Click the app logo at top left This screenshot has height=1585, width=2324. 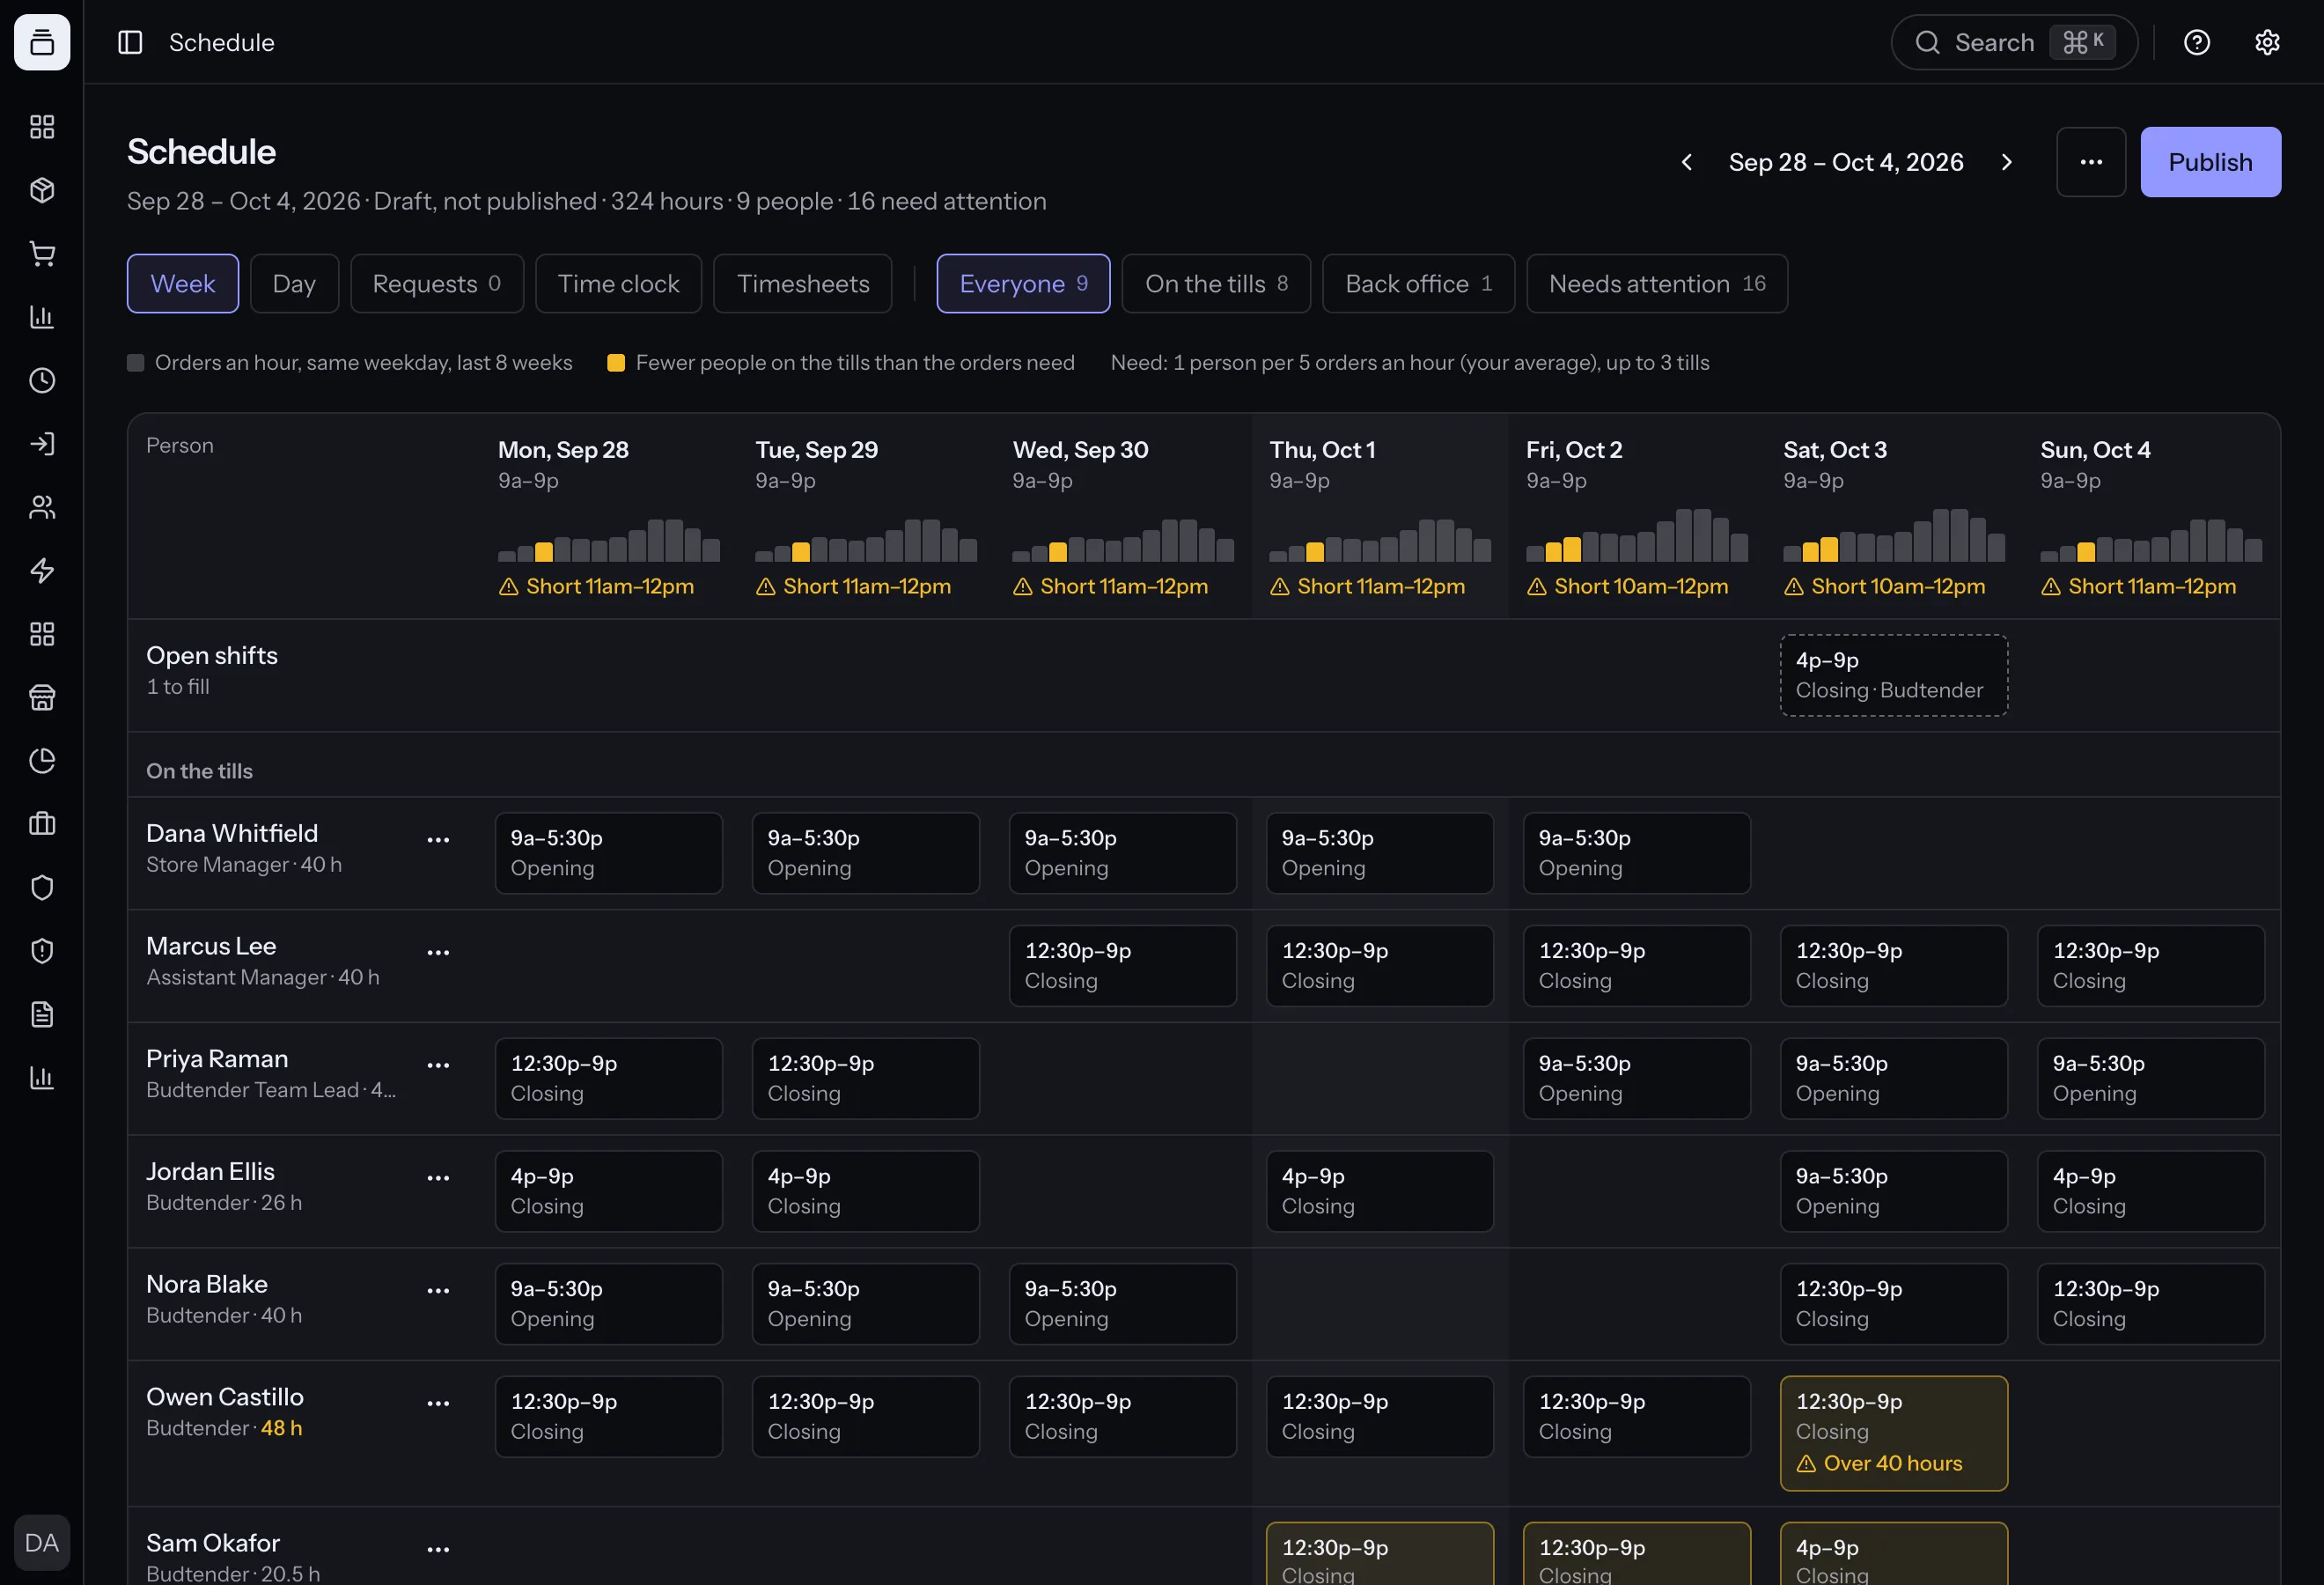42,42
